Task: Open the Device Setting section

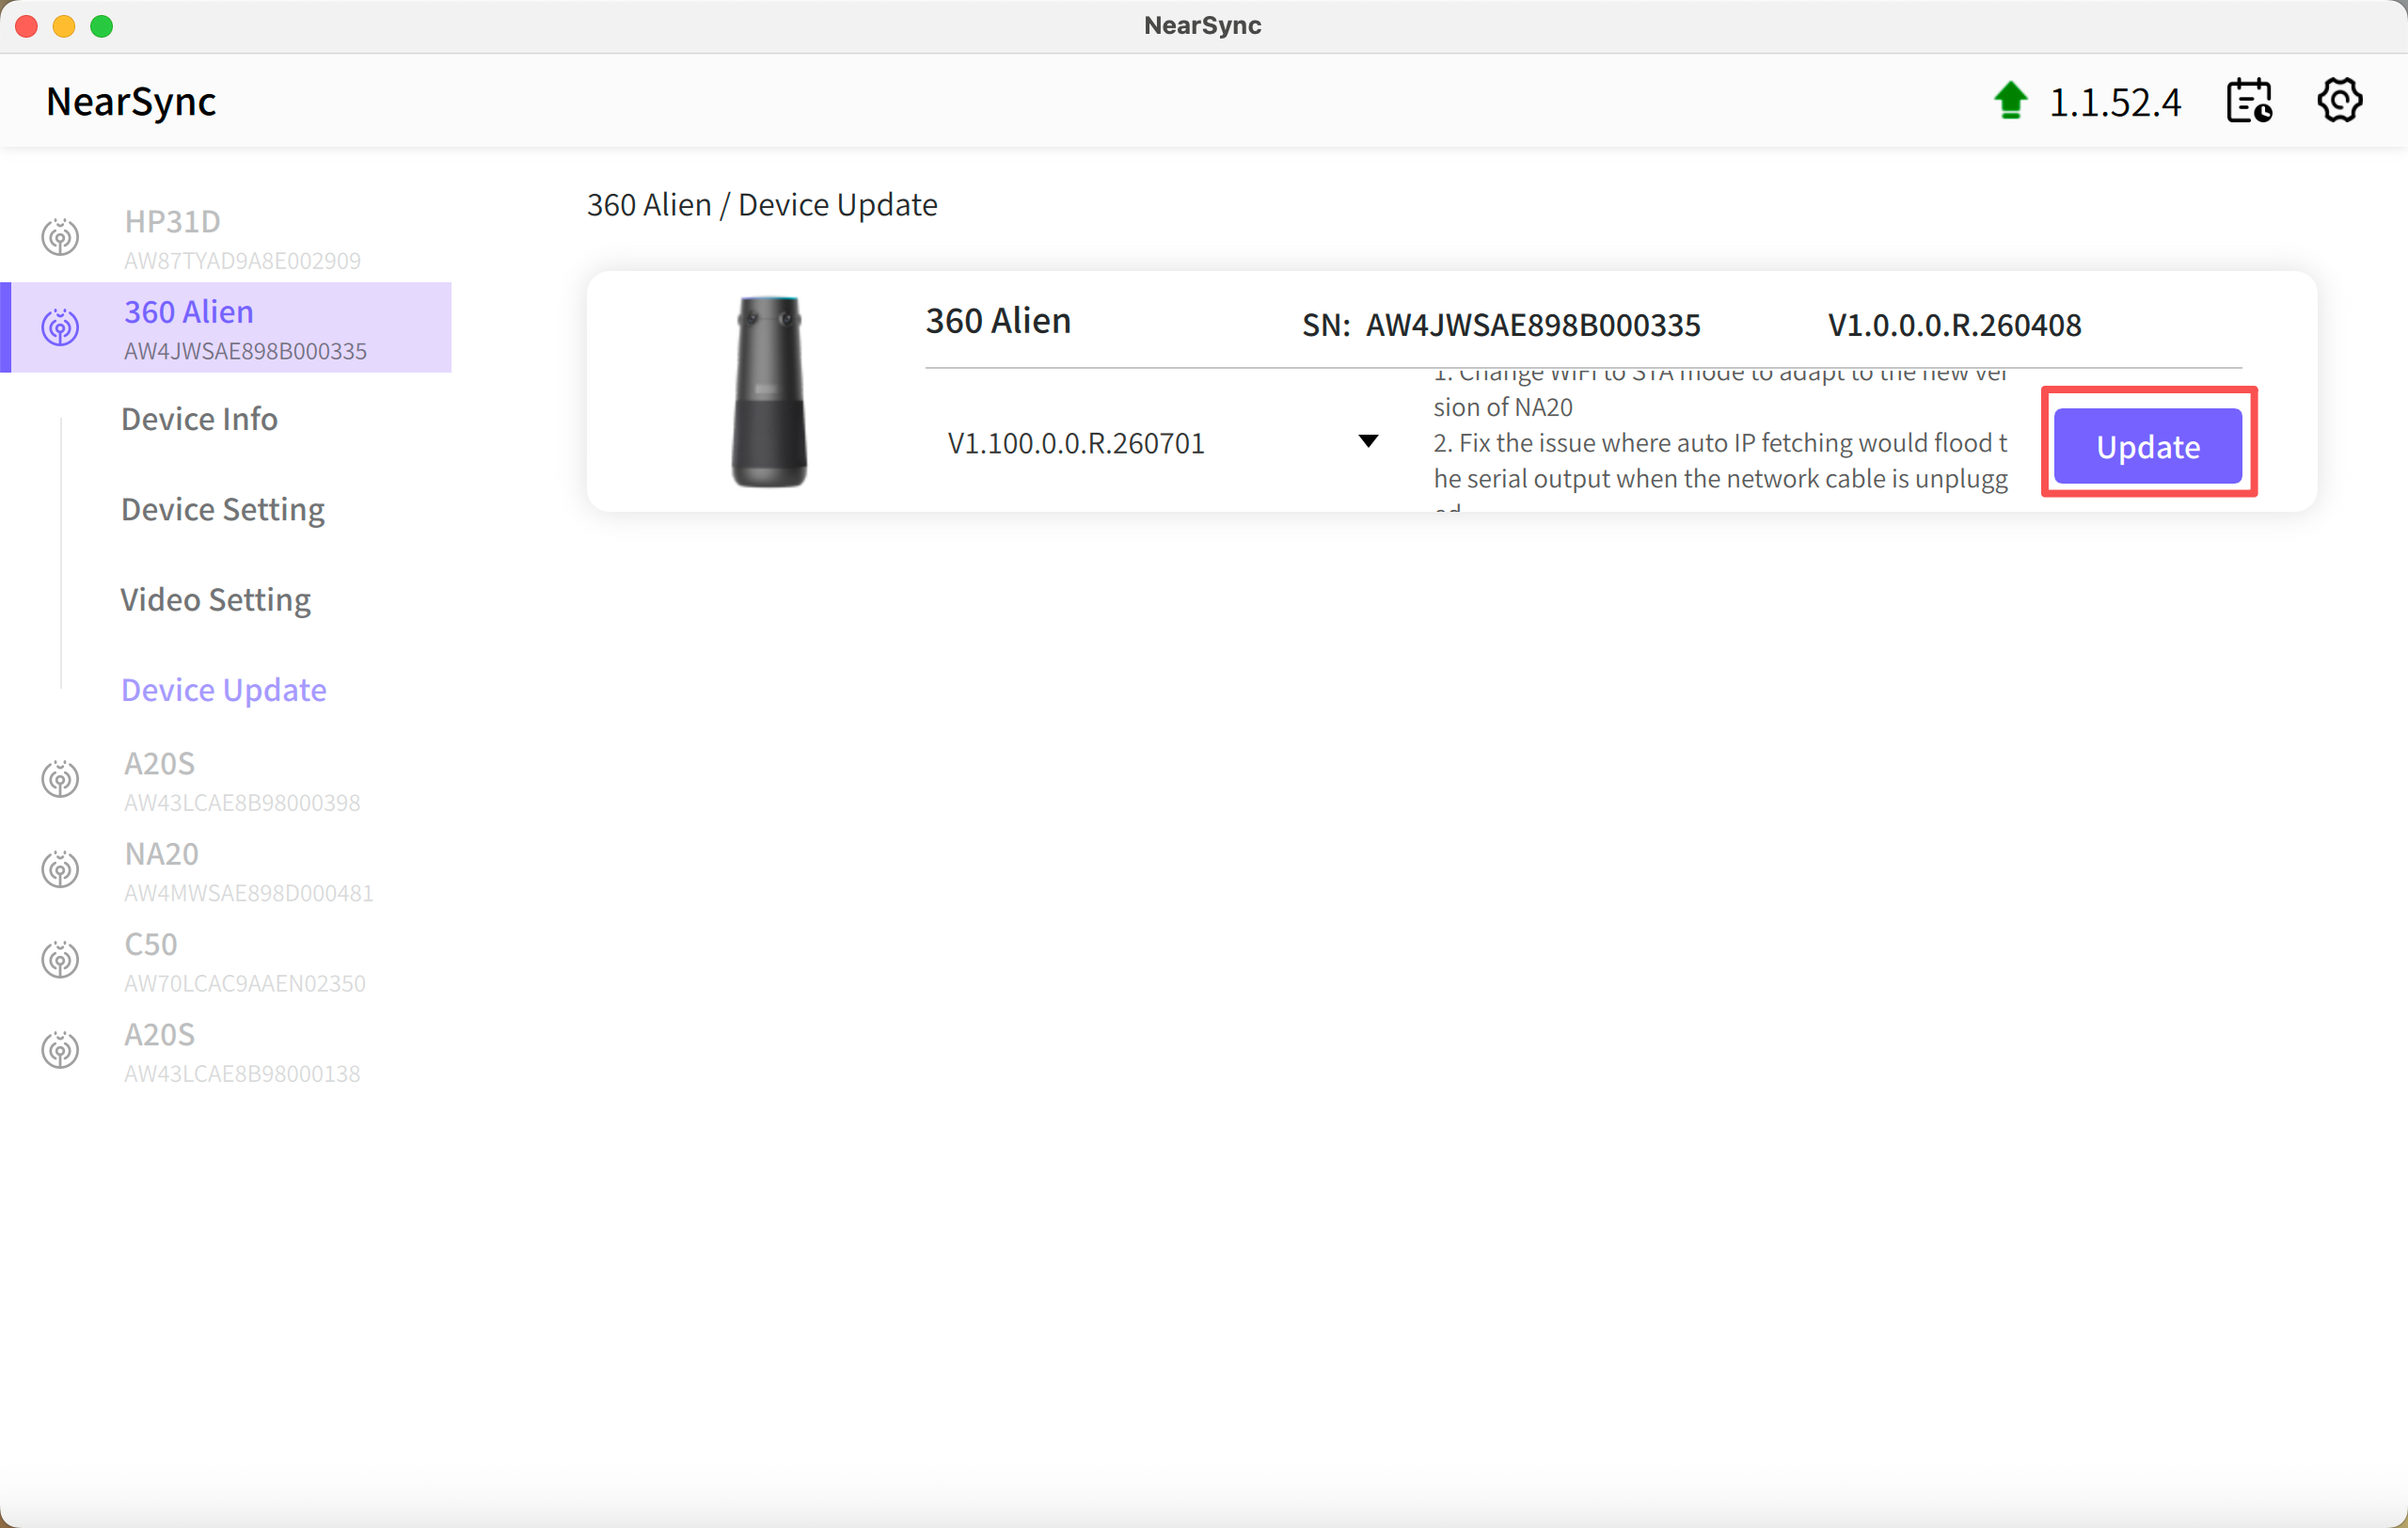Action: coord(223,509)
